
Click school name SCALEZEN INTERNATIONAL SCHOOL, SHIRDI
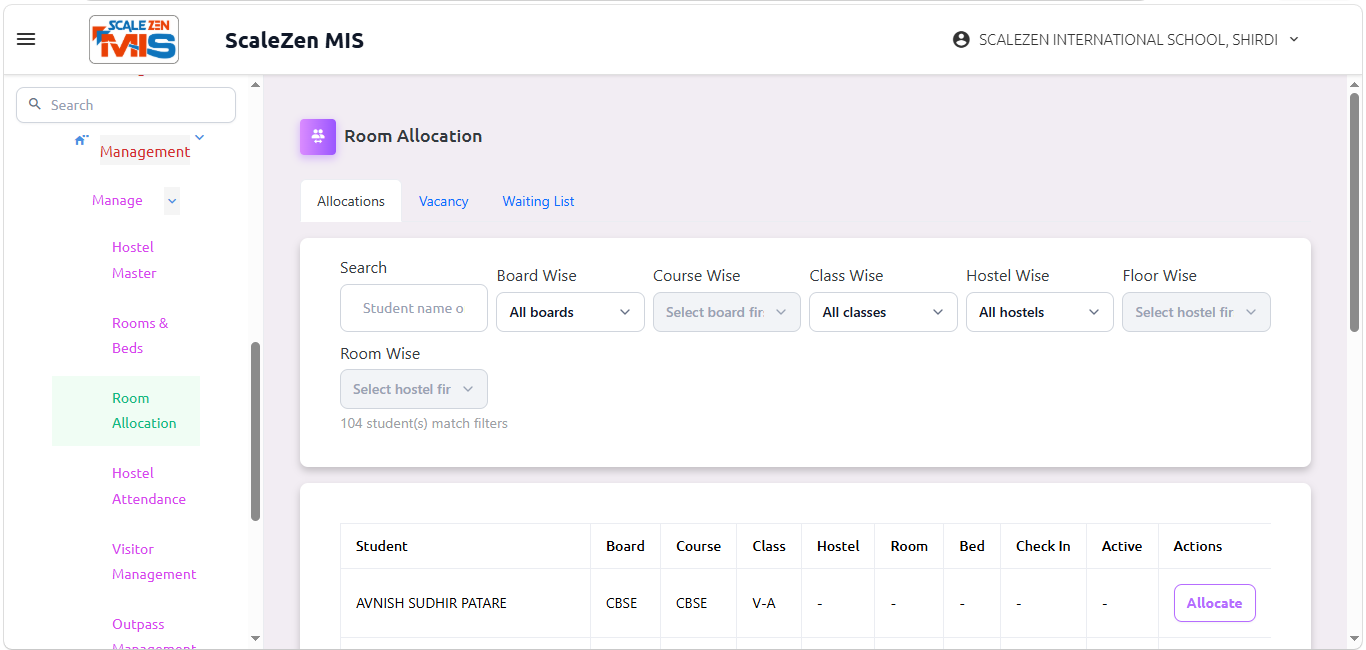[x=1128, y=40]
